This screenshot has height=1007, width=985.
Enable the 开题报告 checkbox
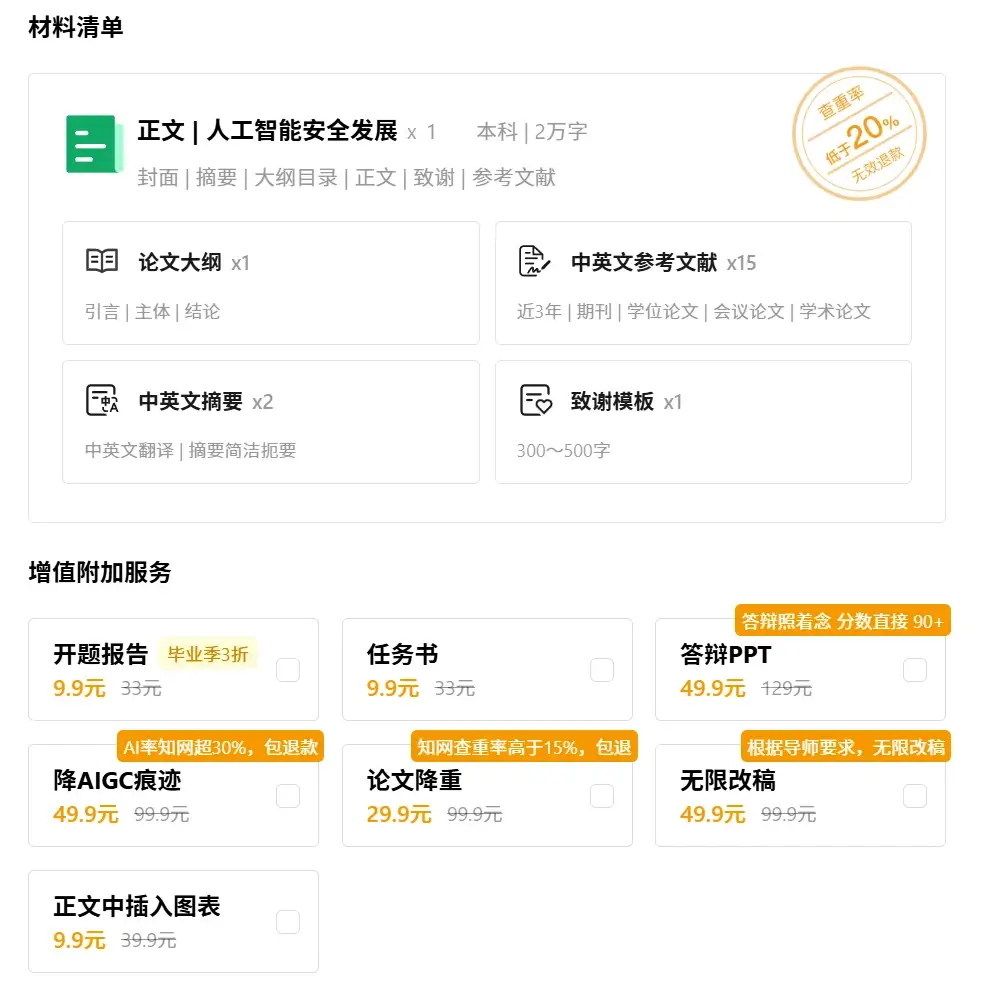coord(288,670)
